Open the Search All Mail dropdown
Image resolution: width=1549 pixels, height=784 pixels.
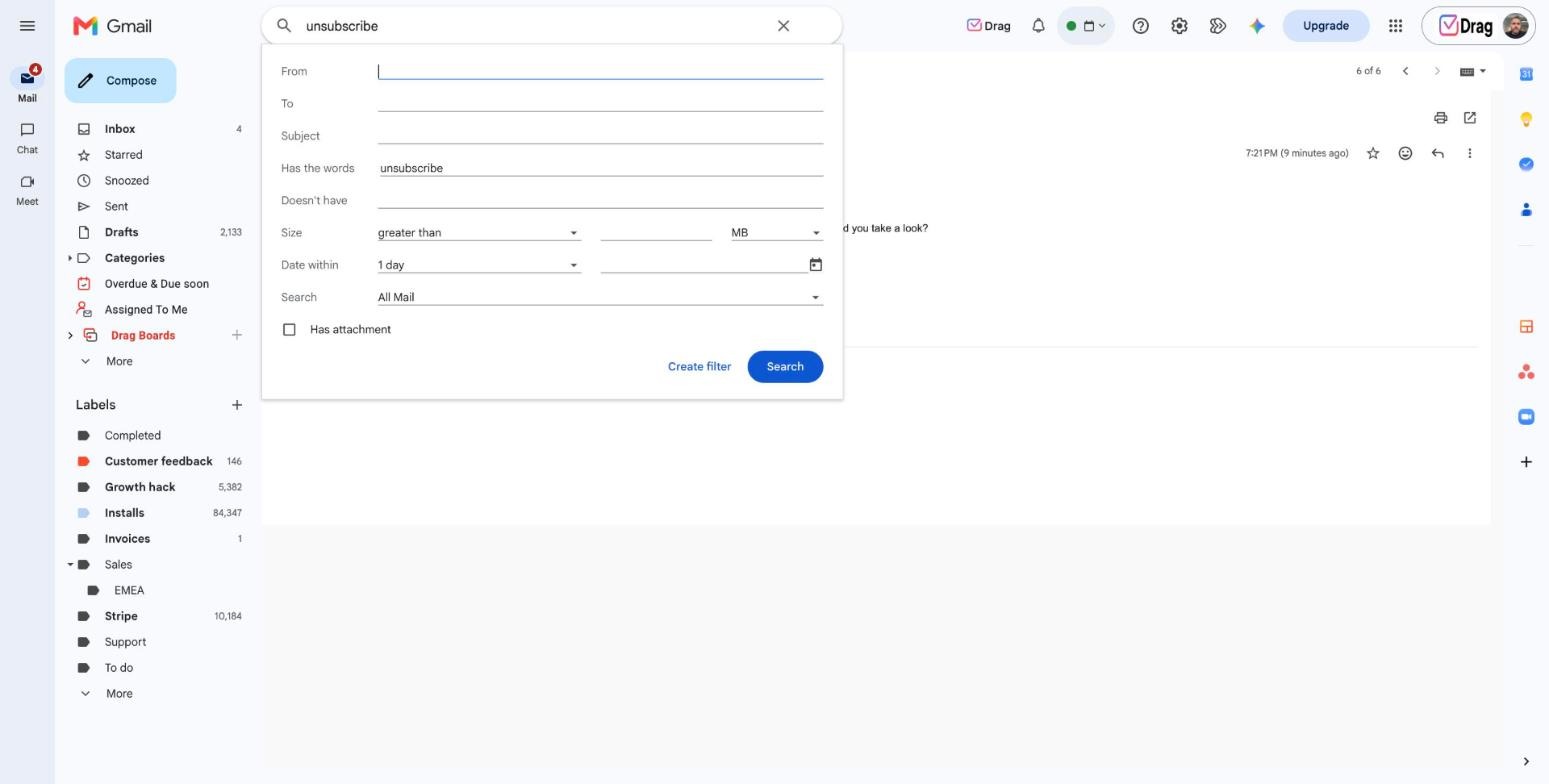coord(600,297)
